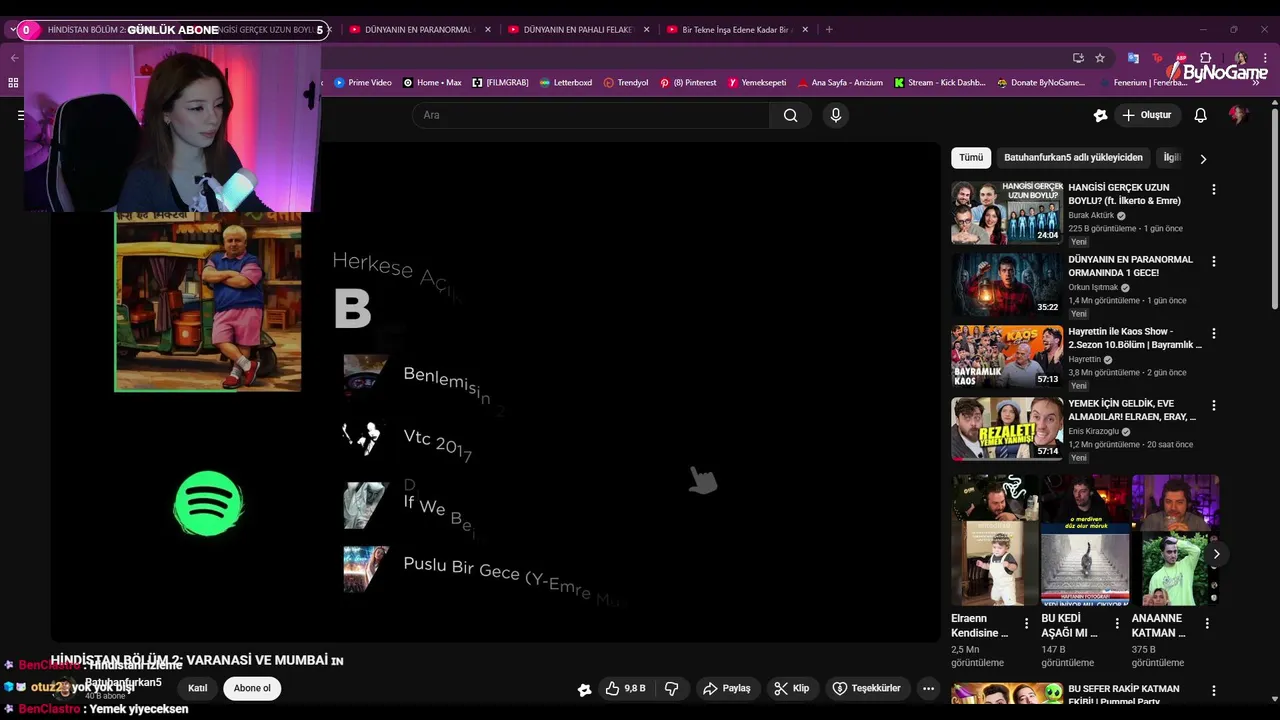Click the sparkle icon before the like button
This screenshot has width=1280, height=720.
click(x=585, y=689)
